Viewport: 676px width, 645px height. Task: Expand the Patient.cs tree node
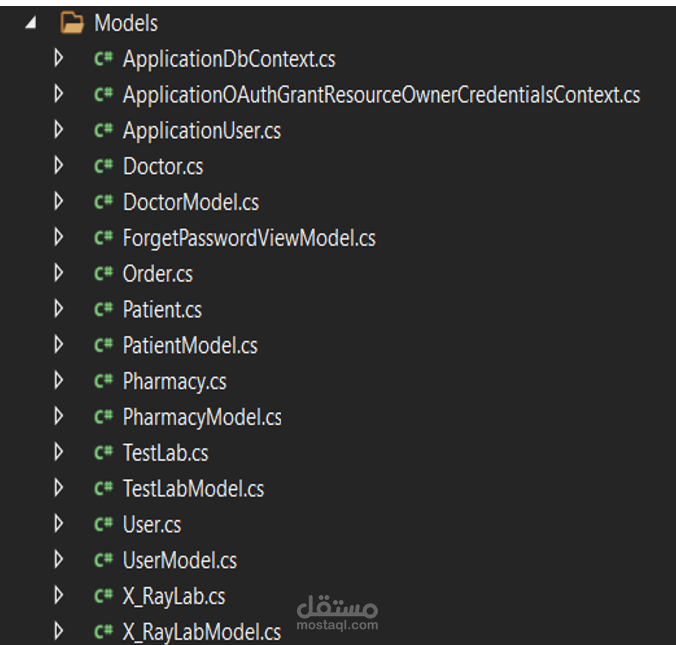point(58,309)
